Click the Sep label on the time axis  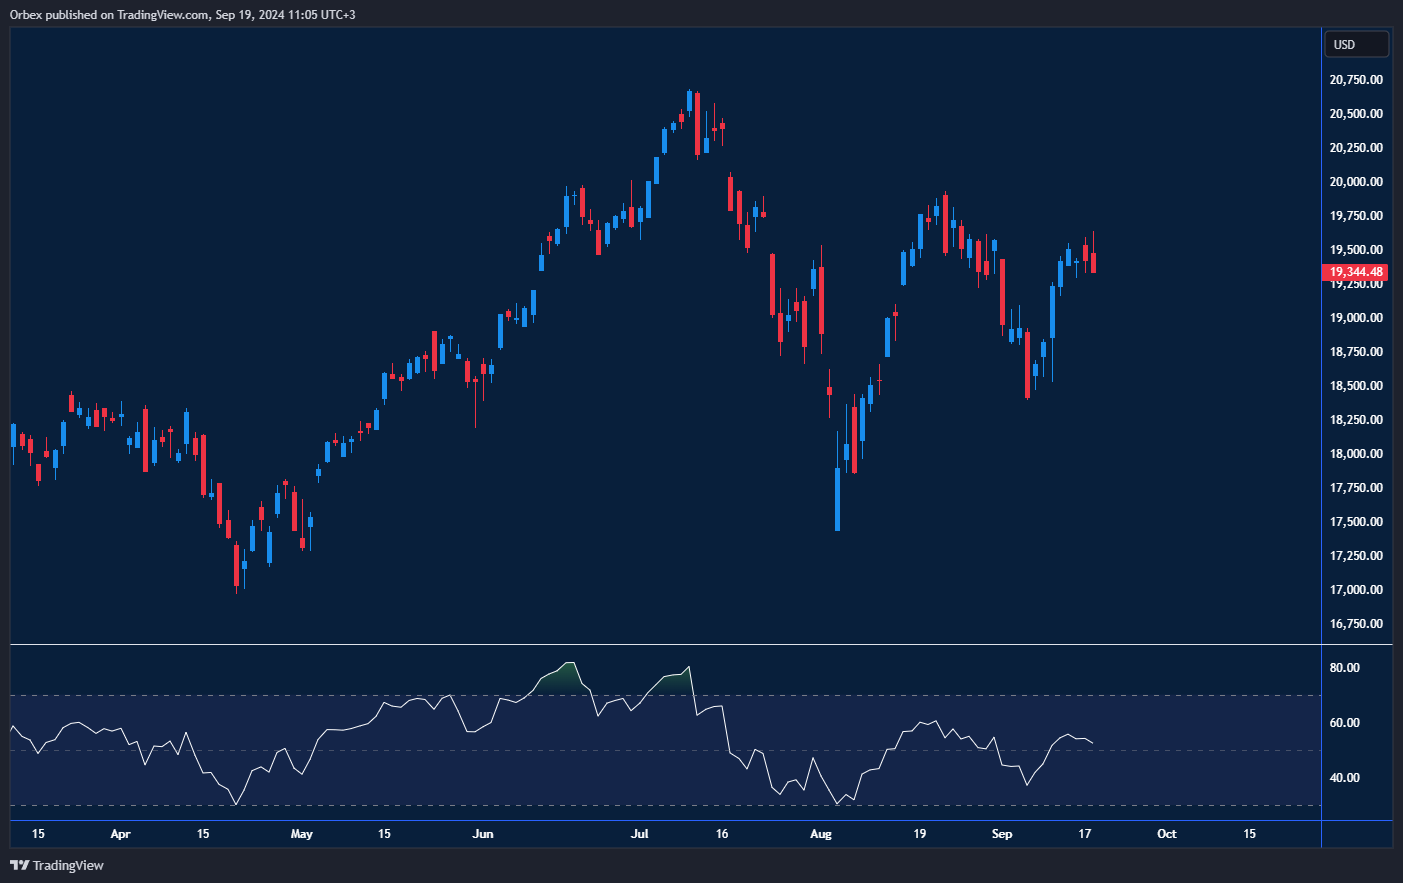pos(1002,833)
